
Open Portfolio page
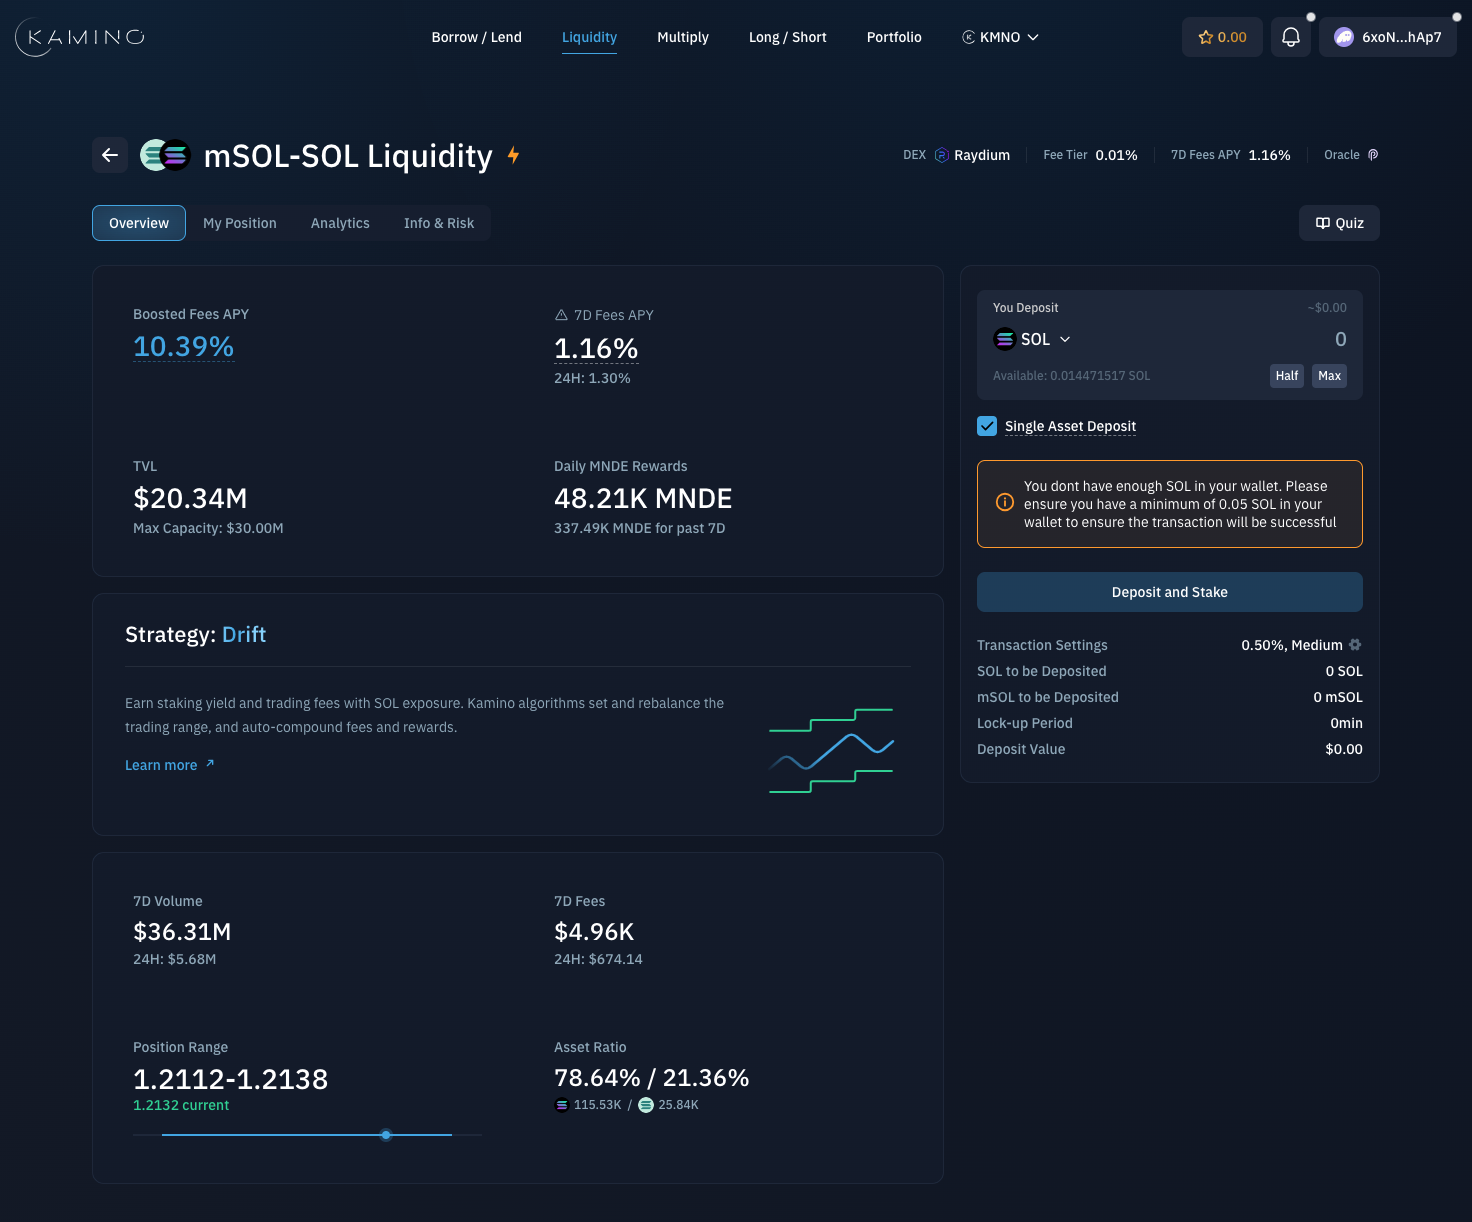pyautogui.click(x=894, y=37)
